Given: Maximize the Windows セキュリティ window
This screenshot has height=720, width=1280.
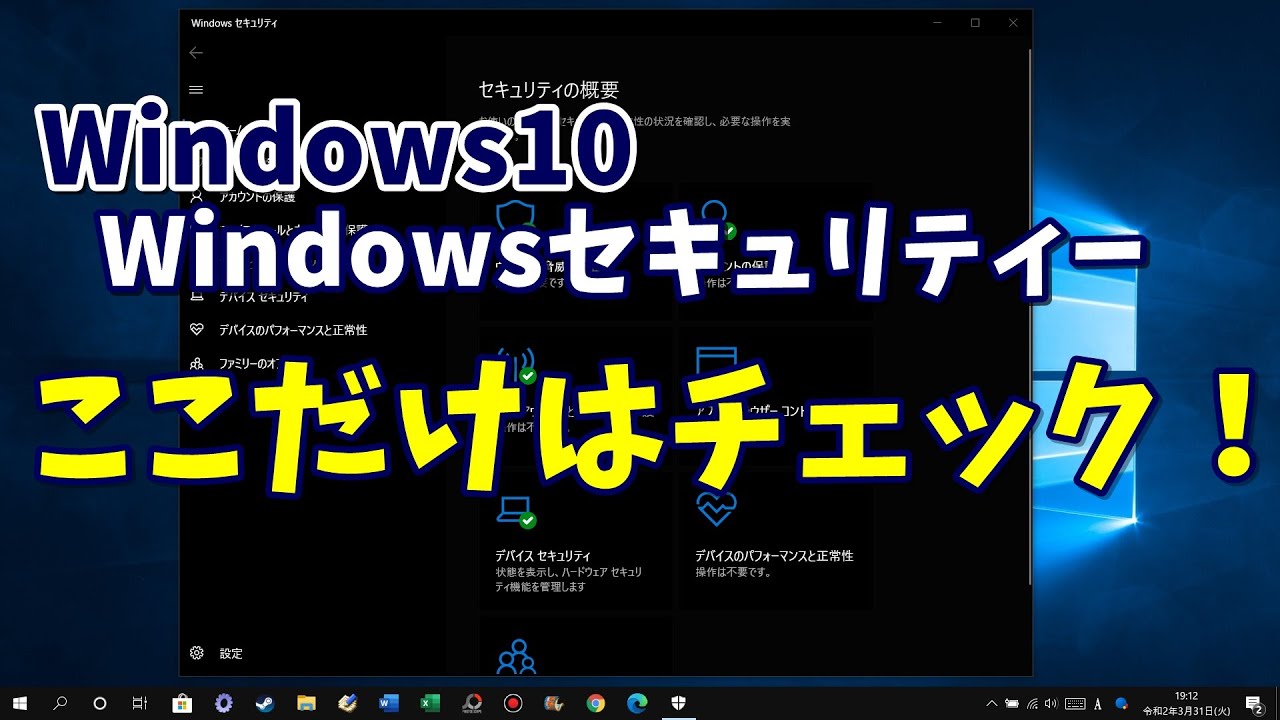Looking at the screenshot, I should coord(975,22).
